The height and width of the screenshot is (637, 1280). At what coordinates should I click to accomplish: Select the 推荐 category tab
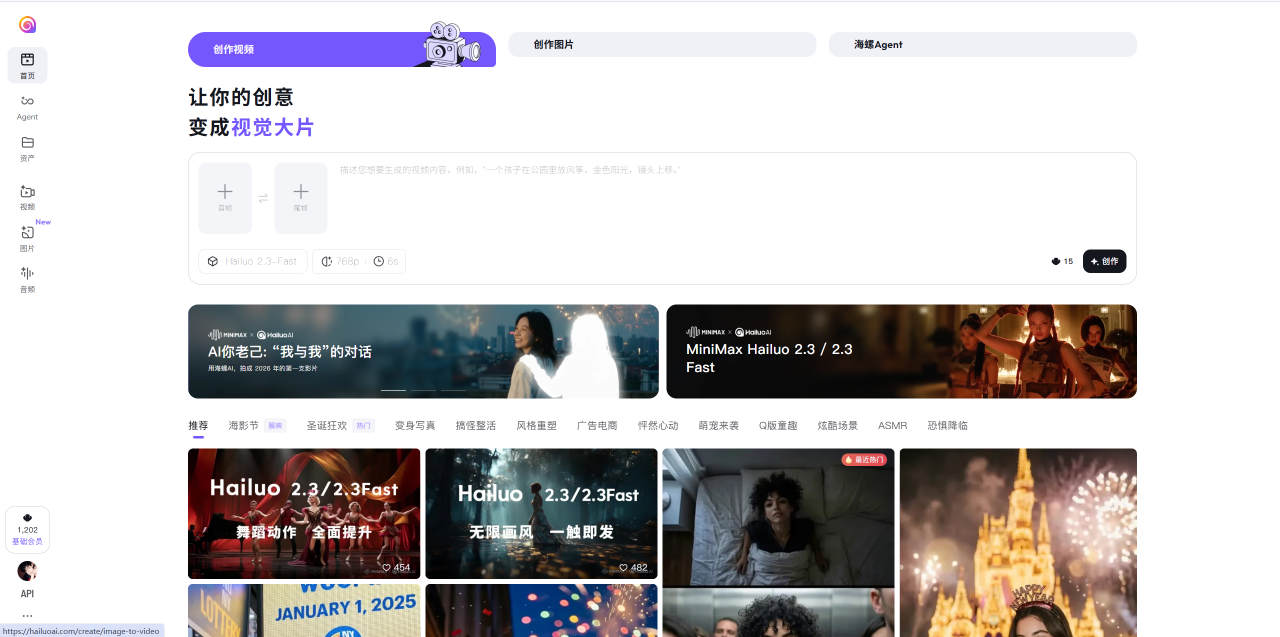coord(198,425)
